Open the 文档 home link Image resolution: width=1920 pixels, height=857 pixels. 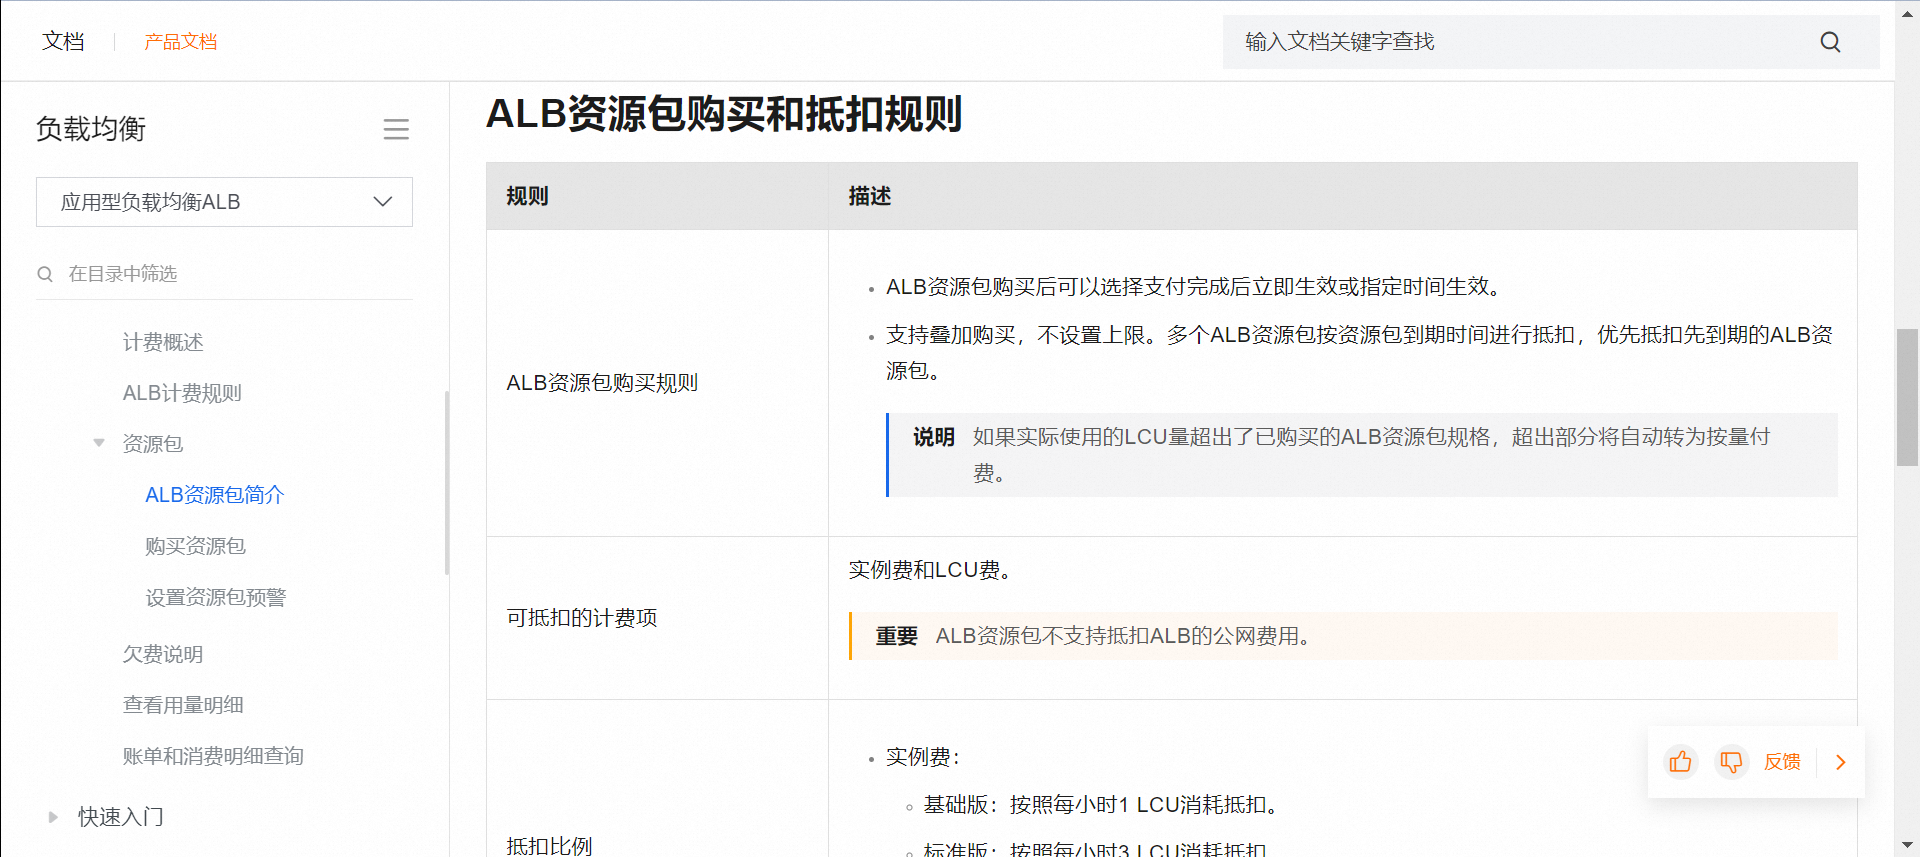coord(63,41)
